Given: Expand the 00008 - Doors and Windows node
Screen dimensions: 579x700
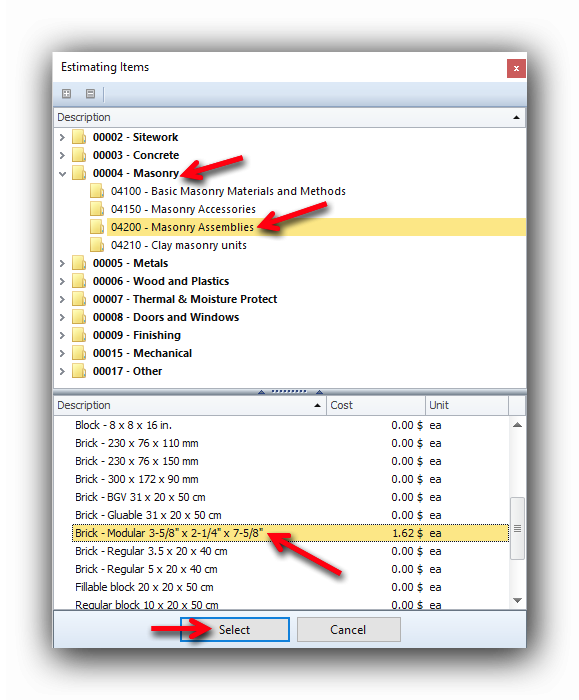Looking at the screenshot, I should [x=62, y=317].
